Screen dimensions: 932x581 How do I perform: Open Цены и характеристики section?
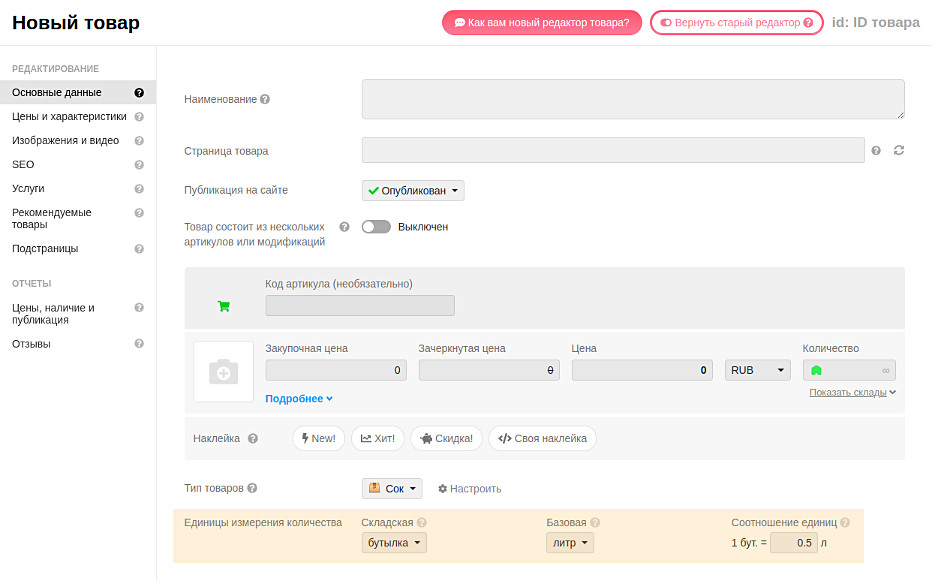69,116
